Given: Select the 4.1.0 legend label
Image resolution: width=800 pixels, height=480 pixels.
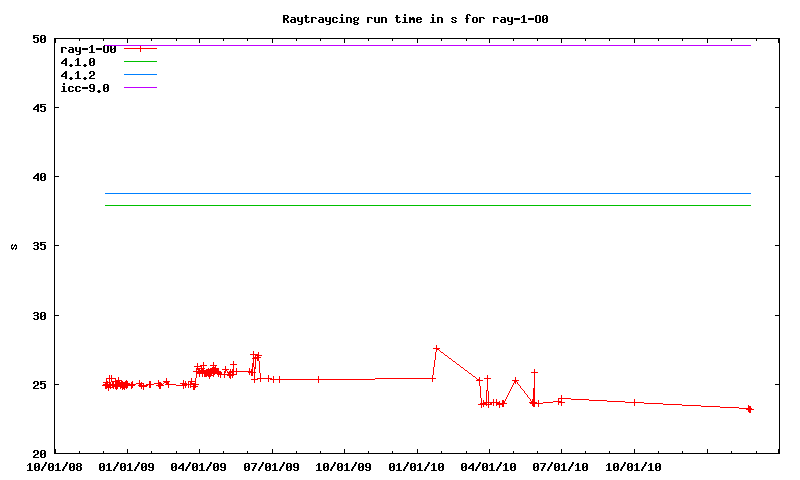Looking at the screenshot, I should tap(78, 62).
